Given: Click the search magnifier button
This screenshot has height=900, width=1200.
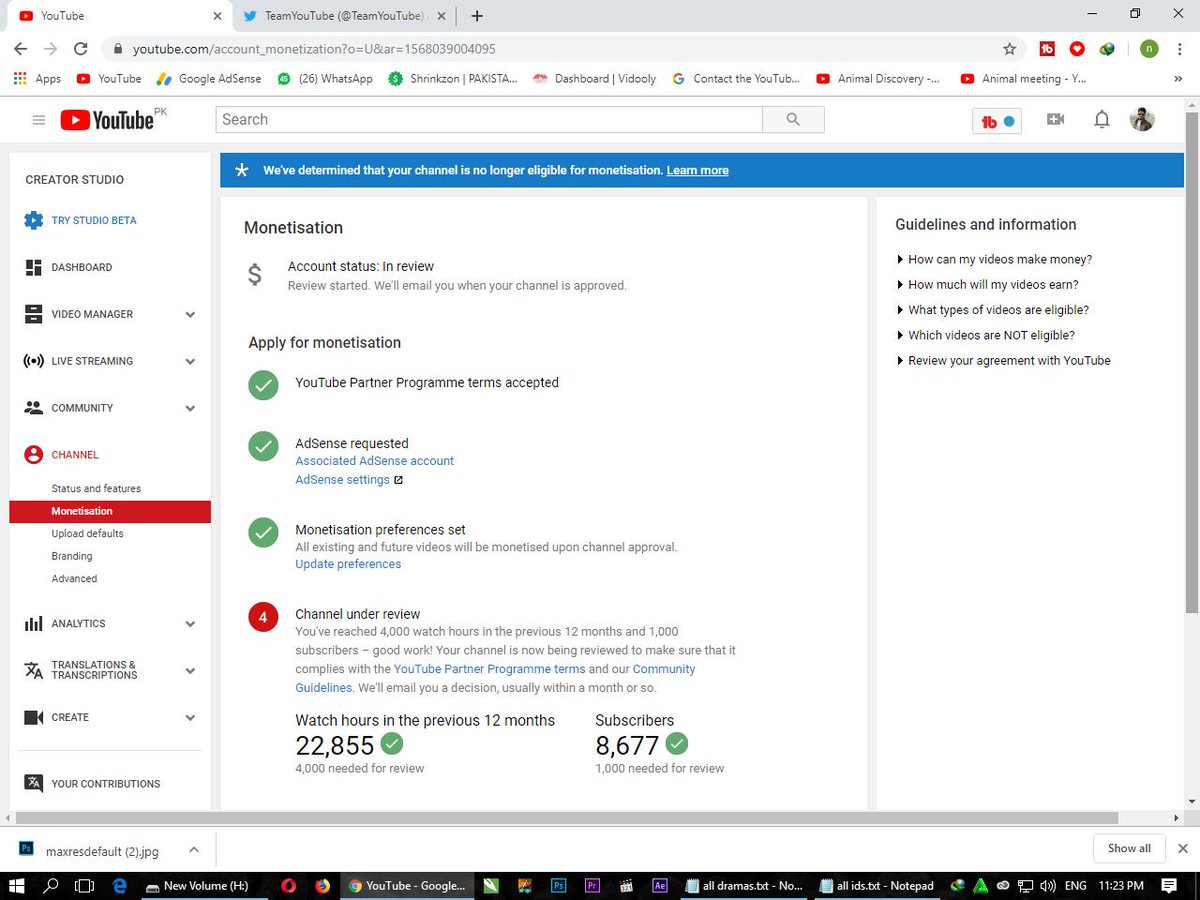Looking at the screenshot, I should pyautogui.click(x=793, y=120).
